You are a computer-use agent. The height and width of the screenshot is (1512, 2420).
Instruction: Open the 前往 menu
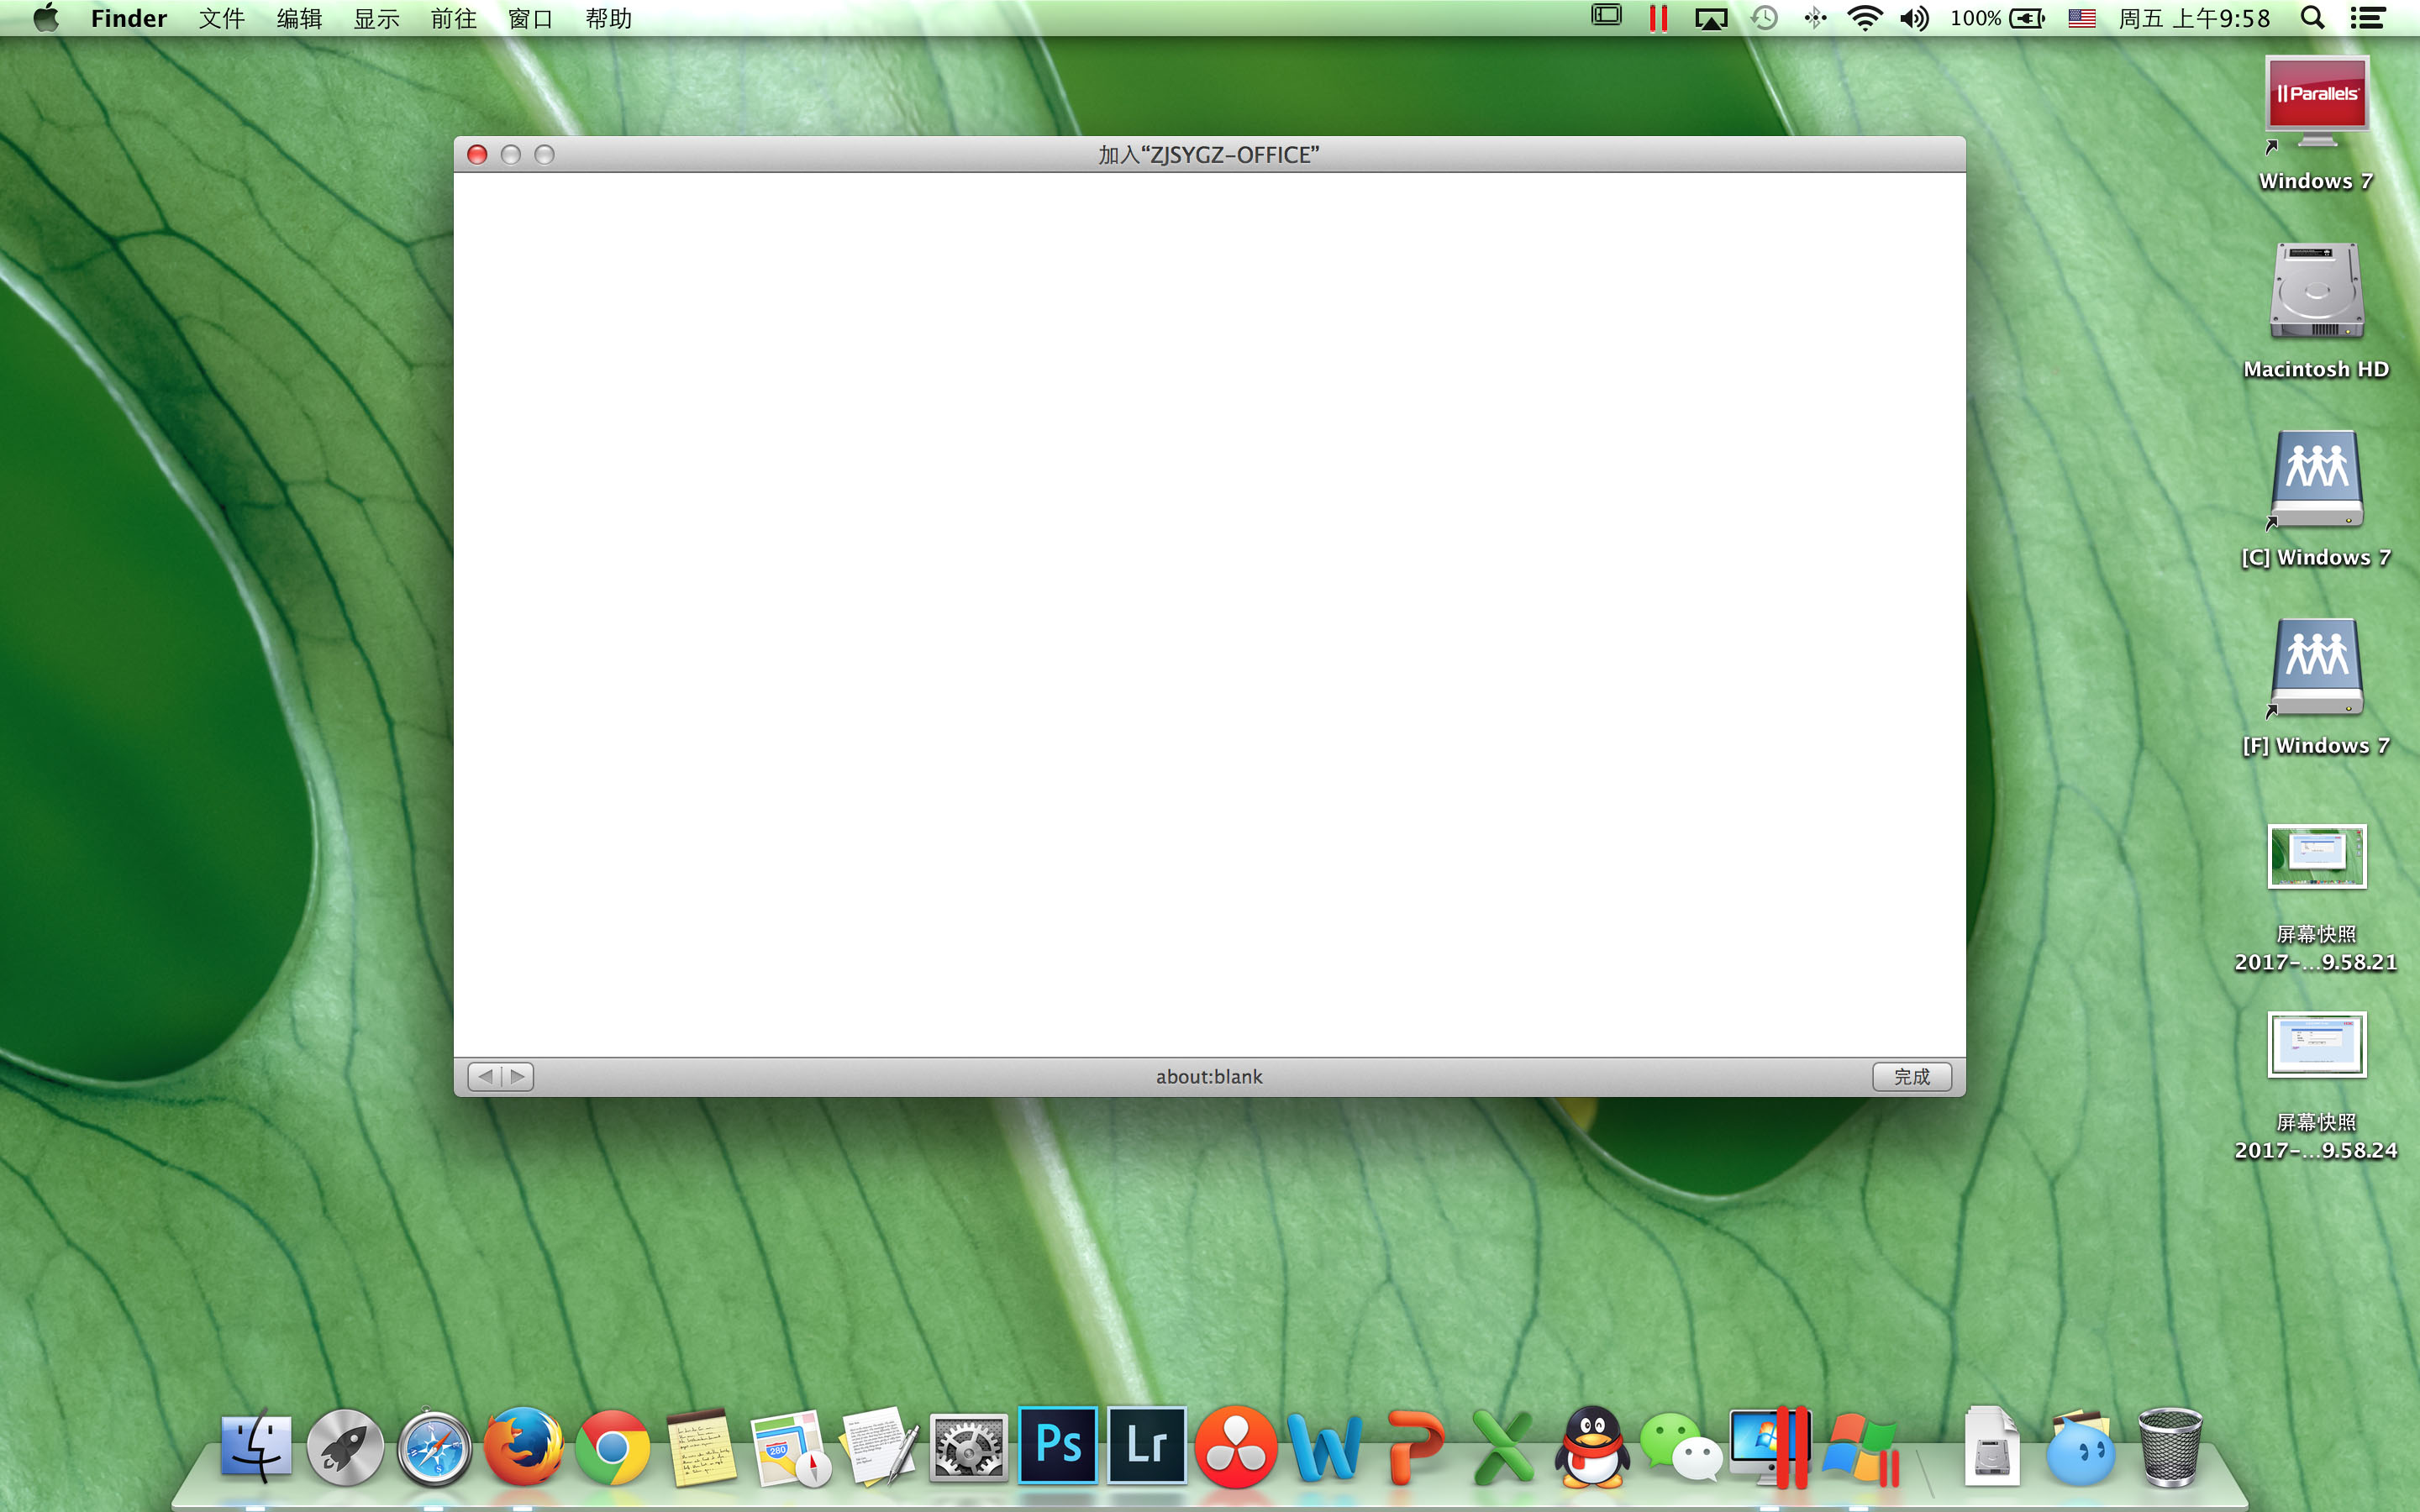(453, 18)
